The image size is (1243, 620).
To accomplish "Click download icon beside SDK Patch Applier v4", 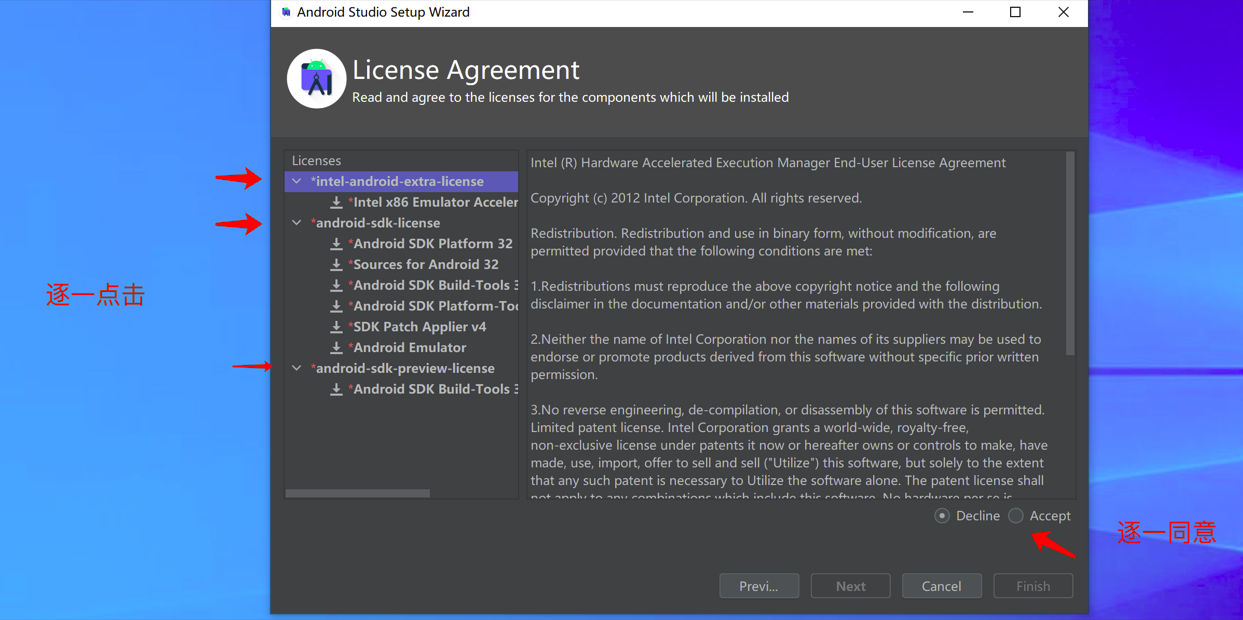I will coord(336,327).
